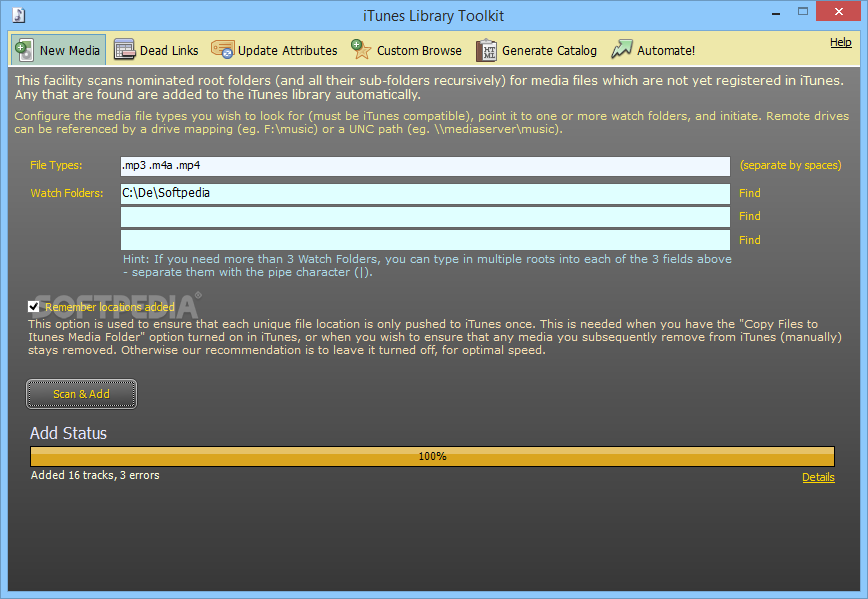The width and height of the screenshot is (868, 599).
Task: Click Find for the third watch folder
Action: 749,240
